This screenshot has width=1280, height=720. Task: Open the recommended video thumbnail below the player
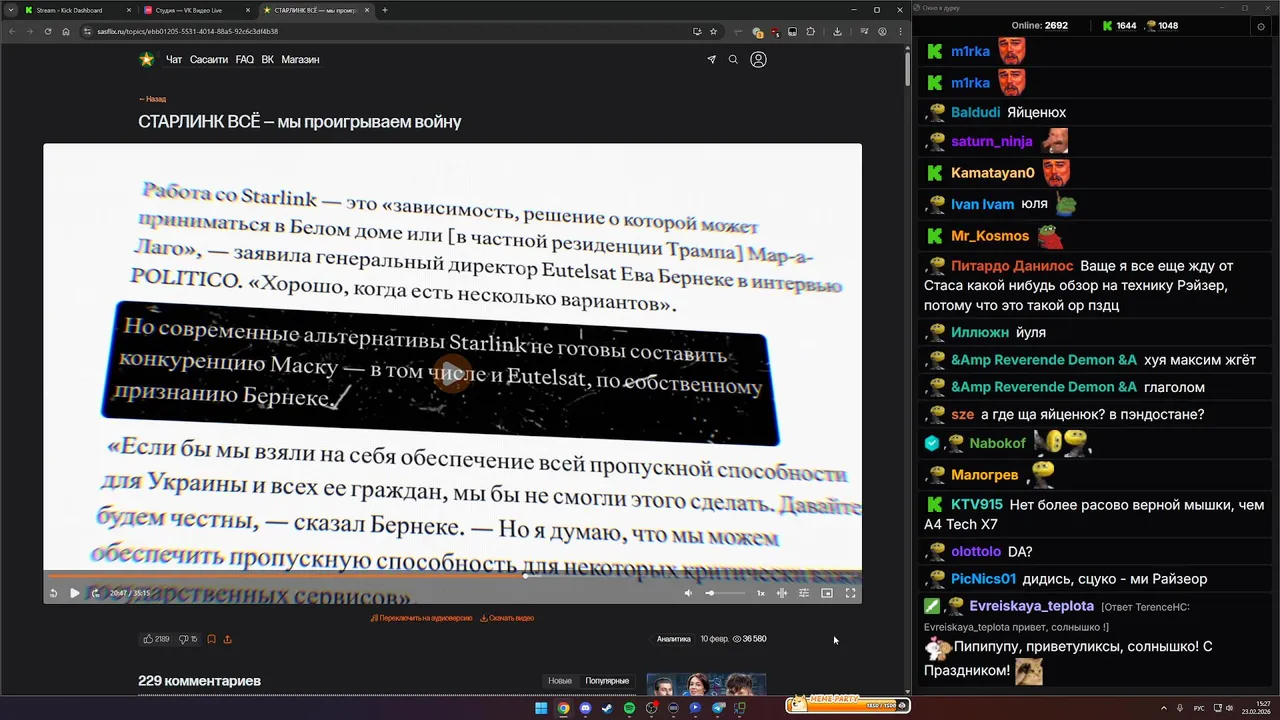point(706,685)
